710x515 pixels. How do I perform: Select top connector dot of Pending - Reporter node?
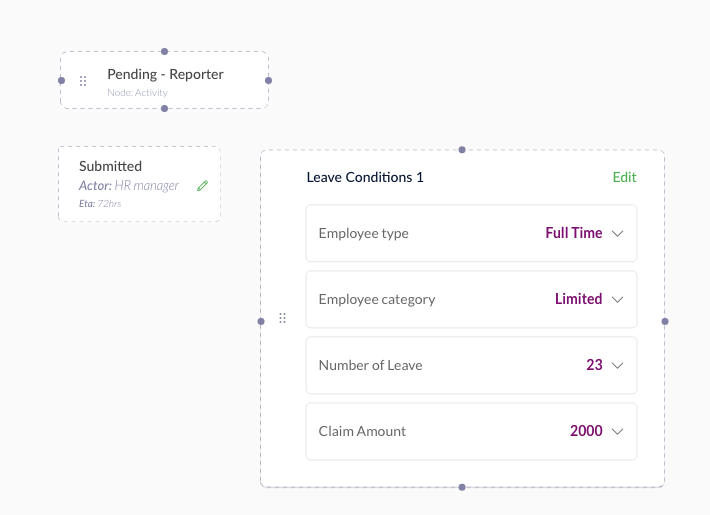pyautogui.click(x=164, y=52)
